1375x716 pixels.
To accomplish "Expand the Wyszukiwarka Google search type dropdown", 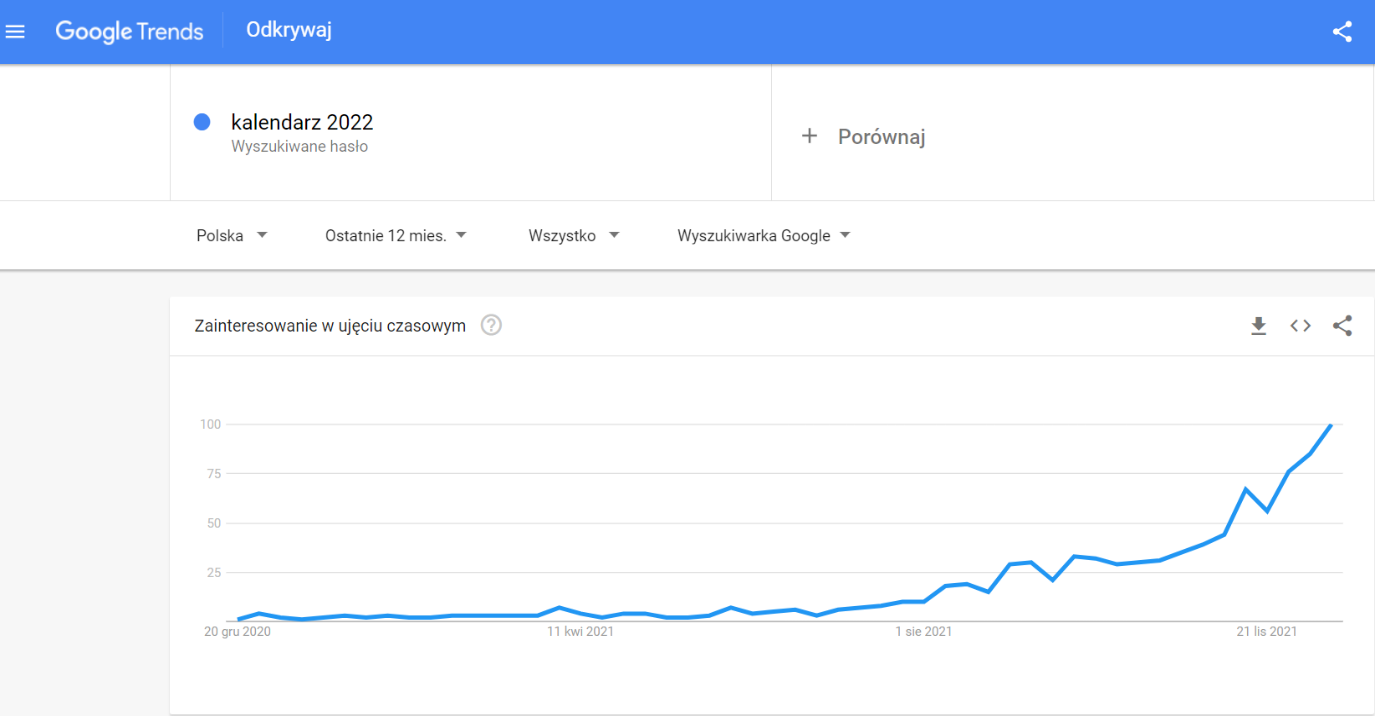I will coord(764,236).
